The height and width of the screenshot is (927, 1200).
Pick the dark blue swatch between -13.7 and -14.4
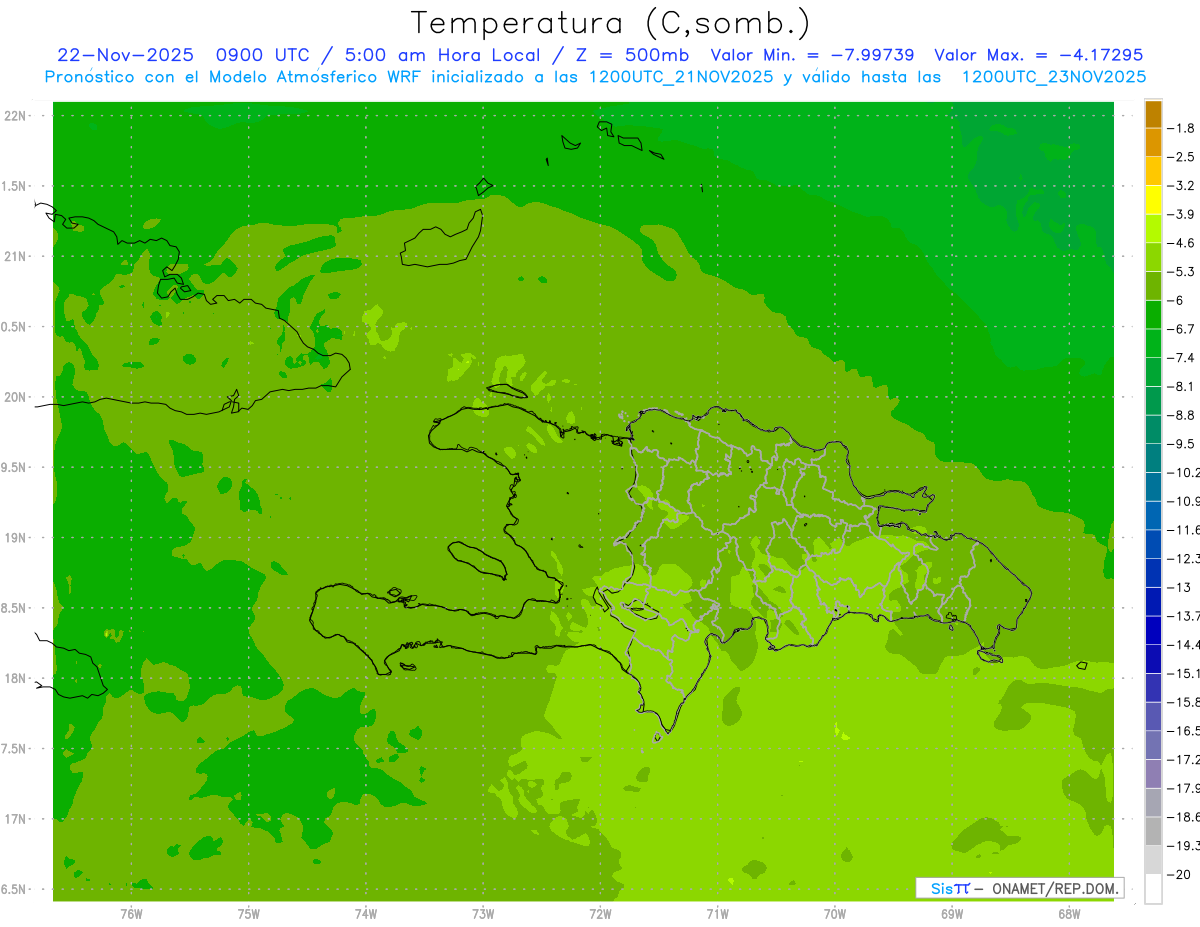[x=1153, y=630]
